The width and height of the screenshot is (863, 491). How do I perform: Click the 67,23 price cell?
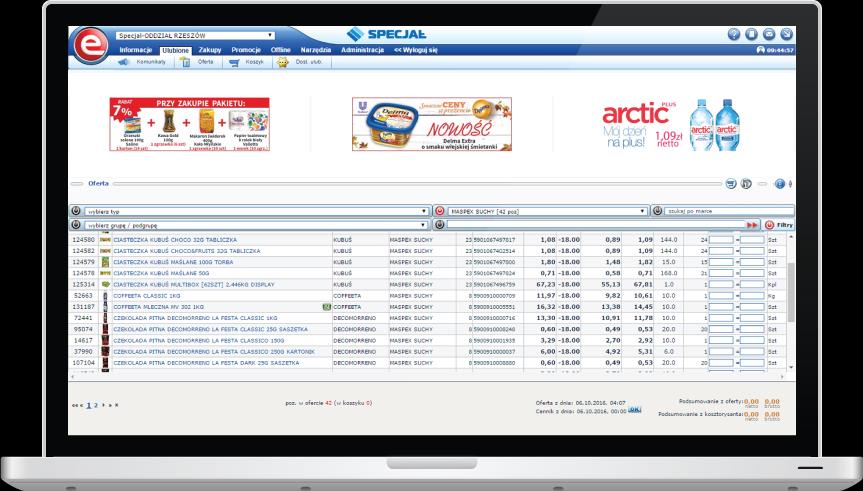click(x=547, y=285)
